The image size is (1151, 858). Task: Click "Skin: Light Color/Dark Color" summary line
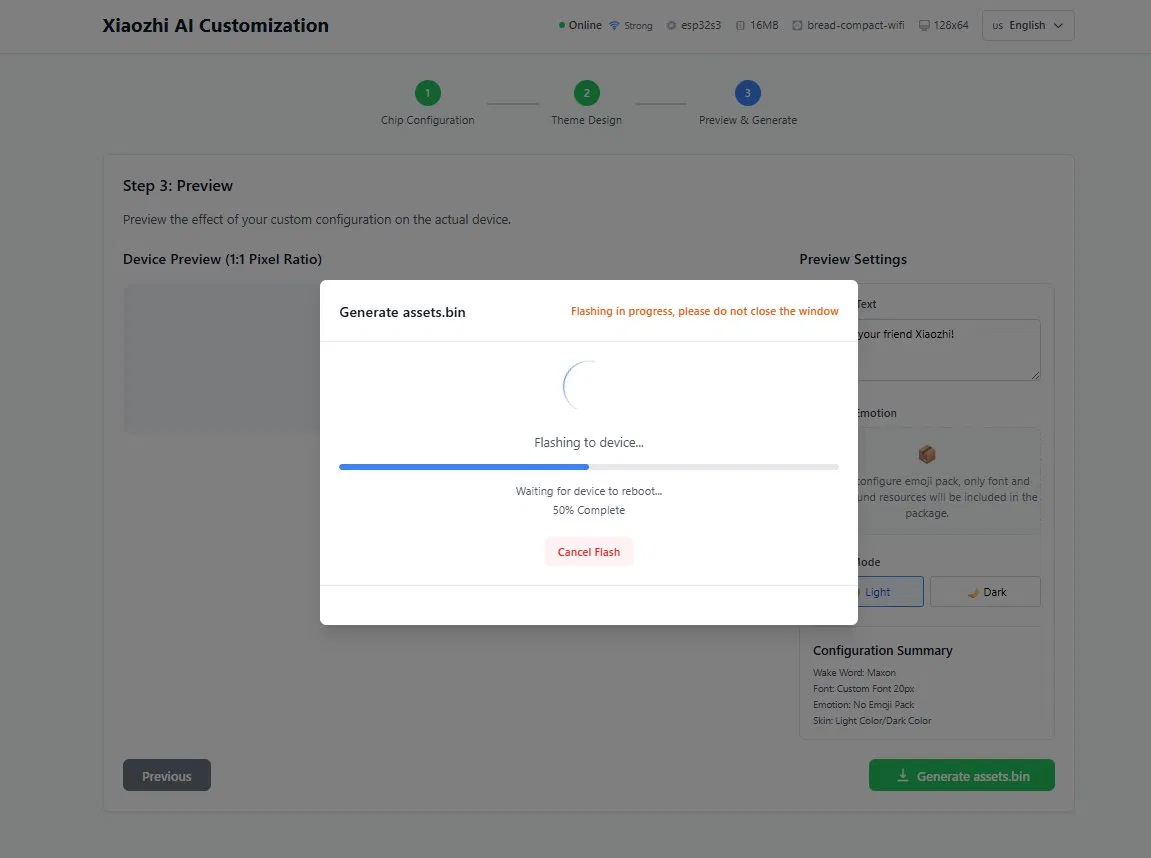(x=871, y=721)
